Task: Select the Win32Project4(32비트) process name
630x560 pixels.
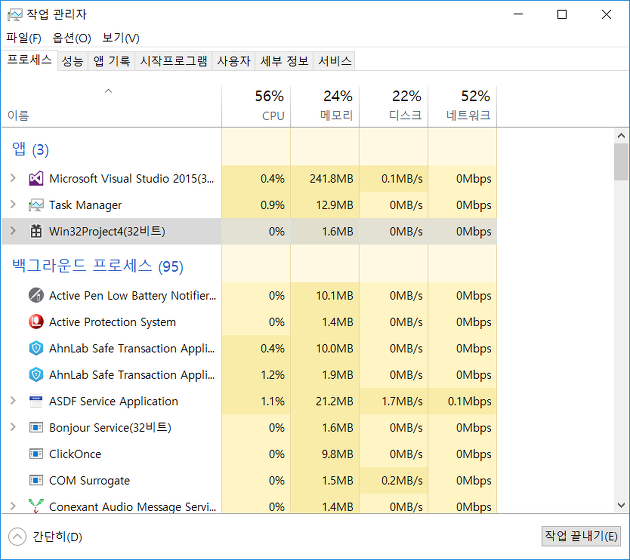Action: (x=107, y=231)
